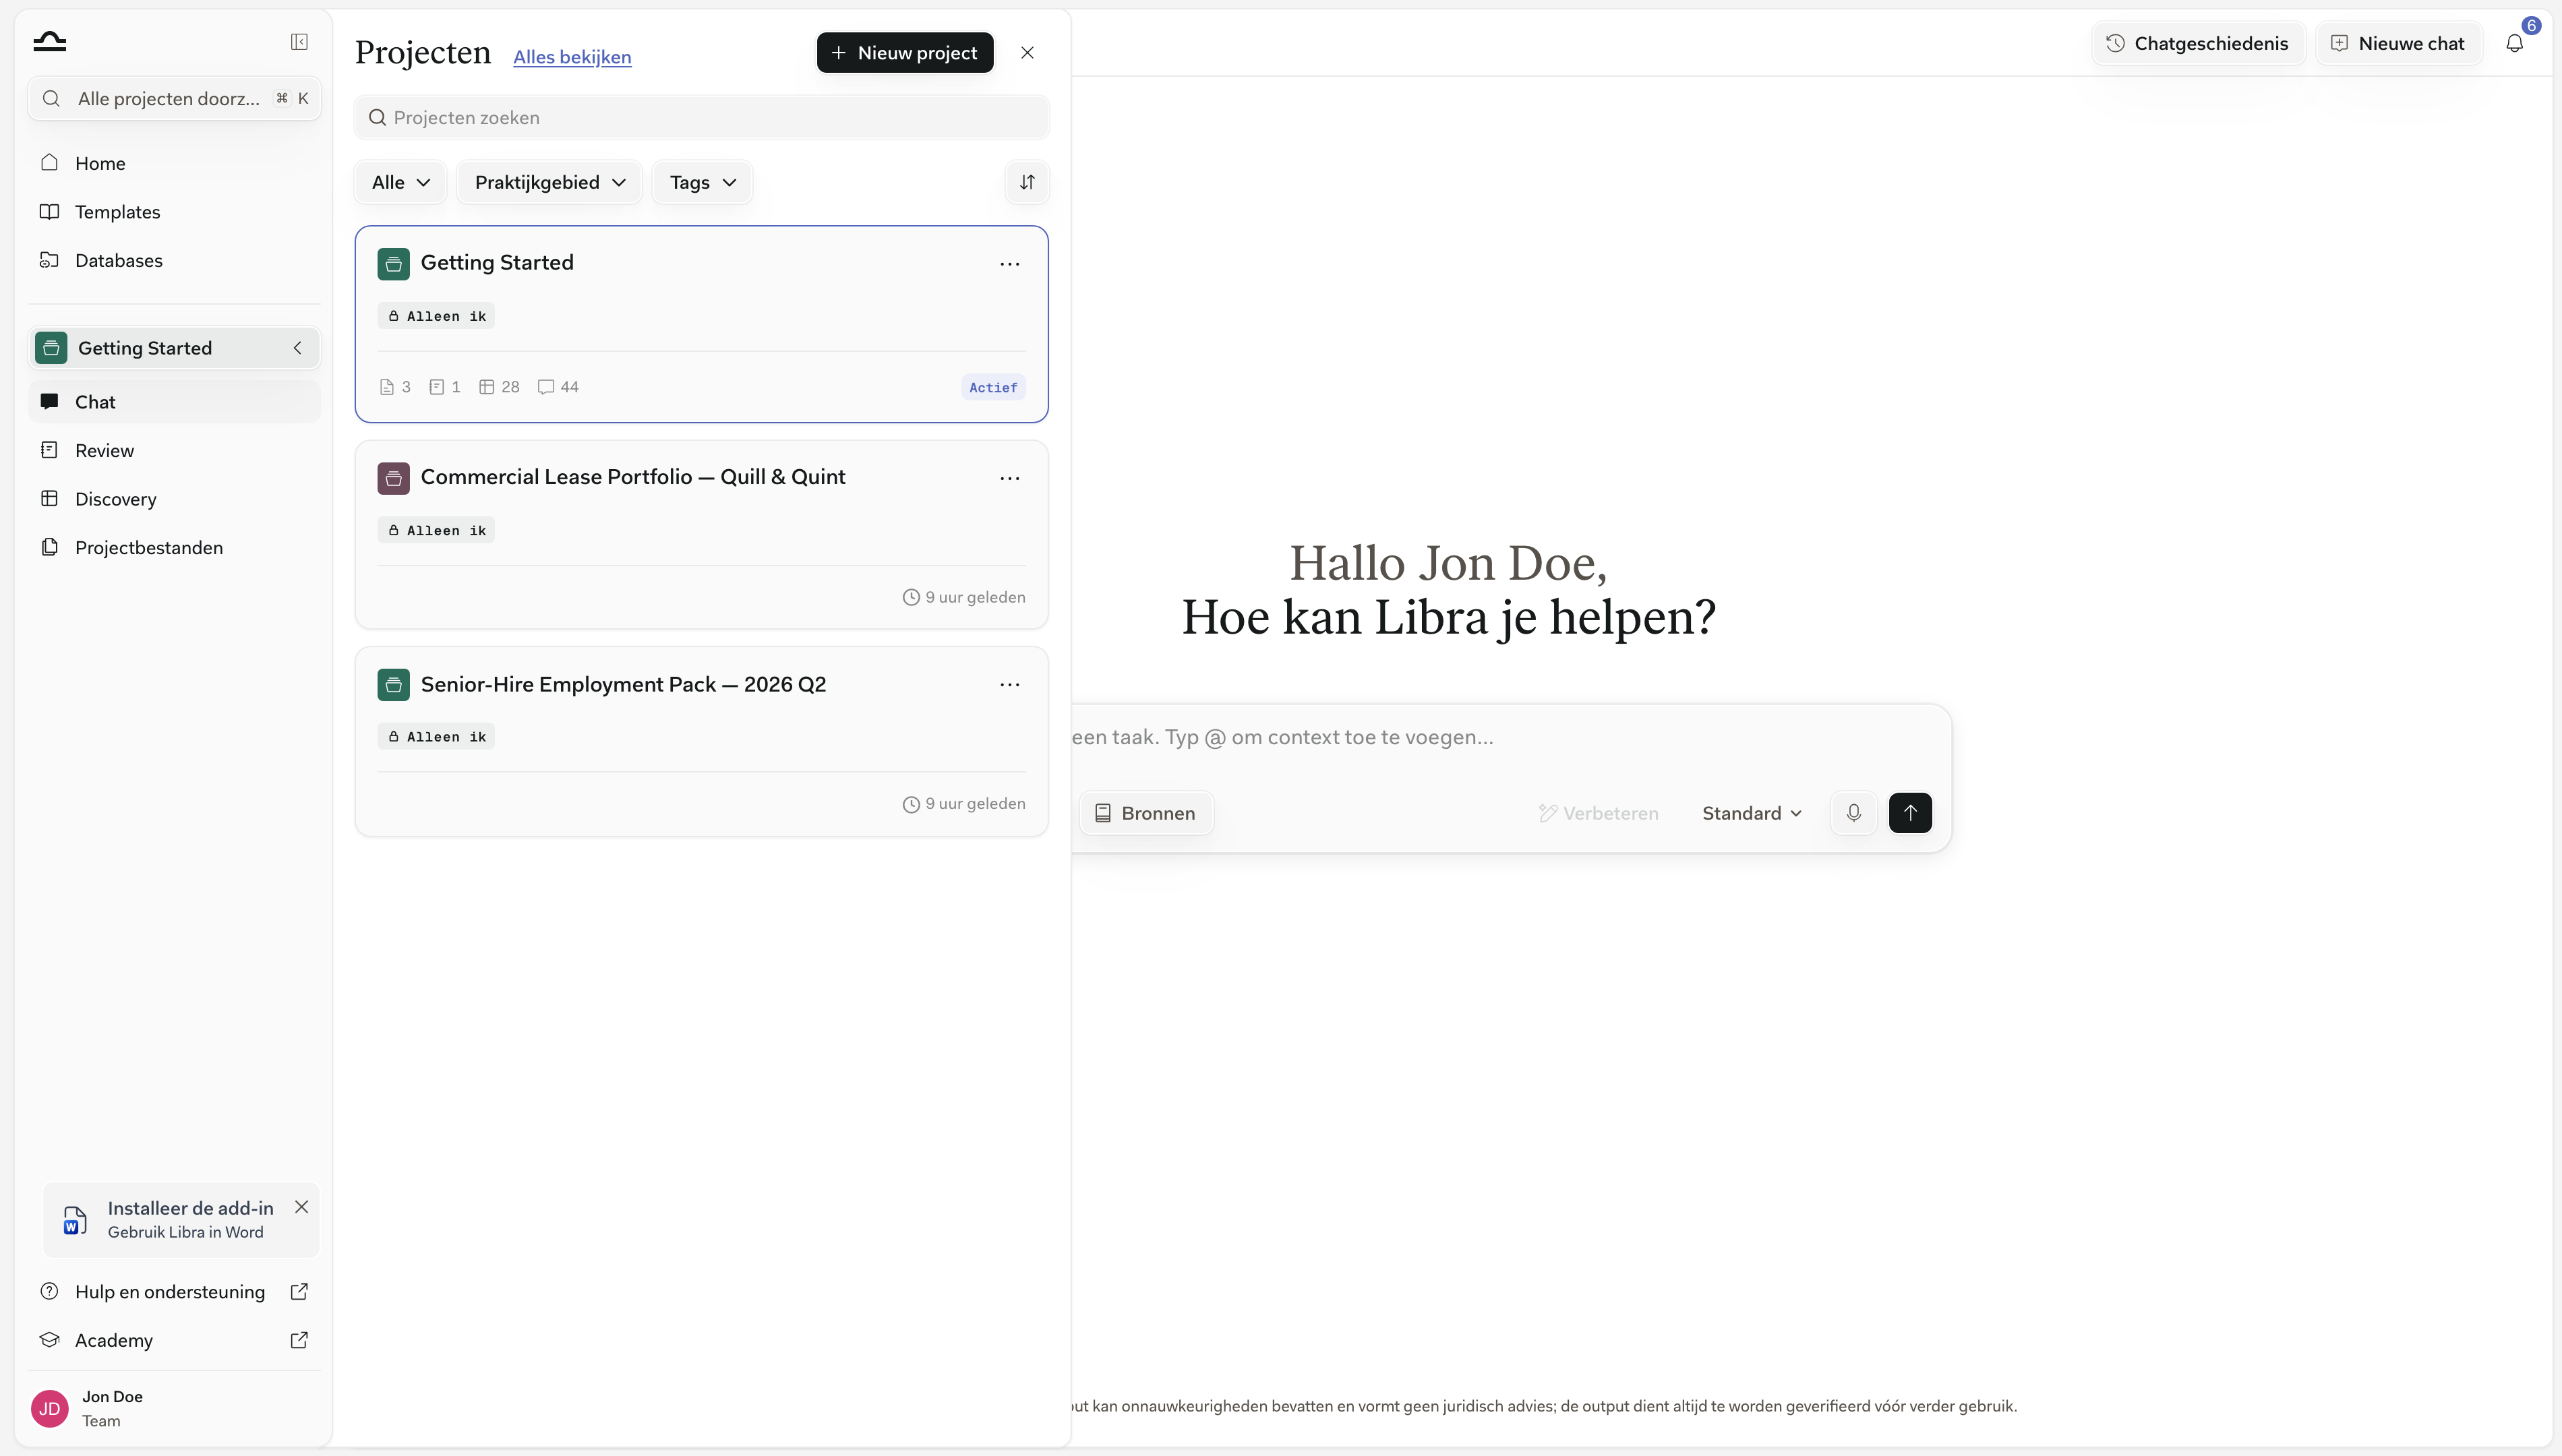Open Hulp en ondersteuning external link icon
2562x1456 pixels.
click(298, 1292)
